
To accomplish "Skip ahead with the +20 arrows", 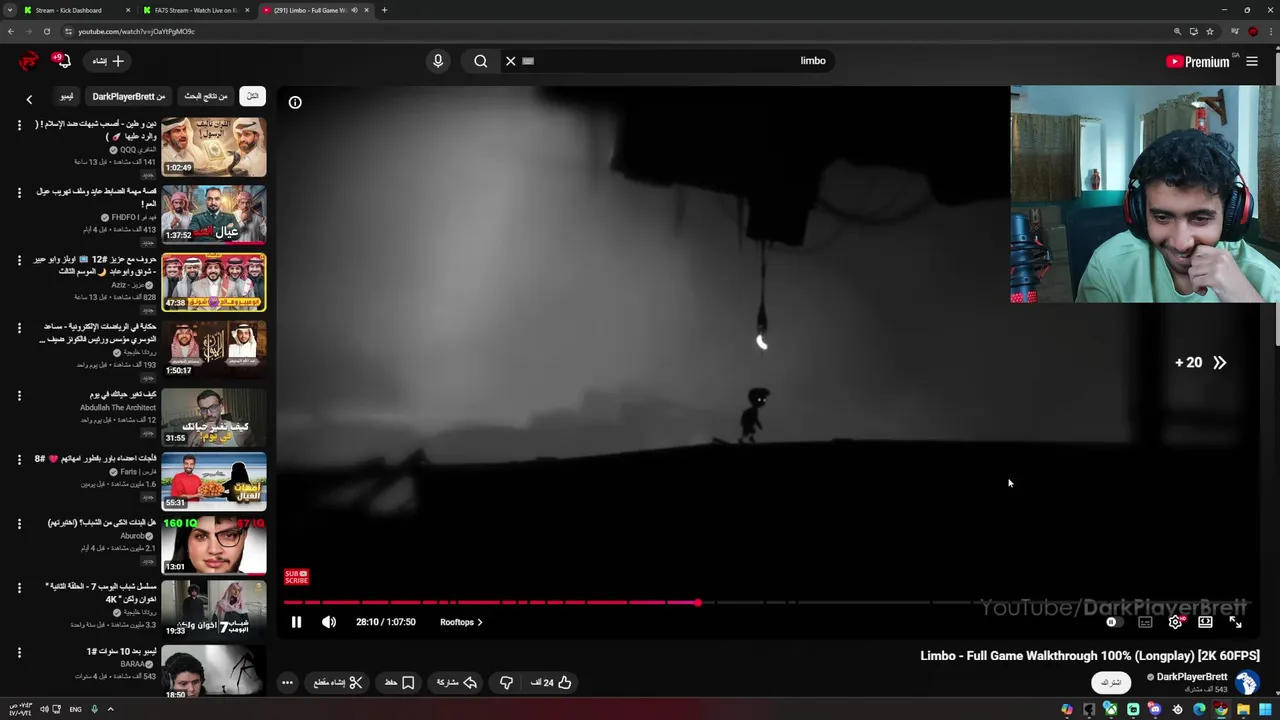I will pyautogui.click(x=1201, y=363).
